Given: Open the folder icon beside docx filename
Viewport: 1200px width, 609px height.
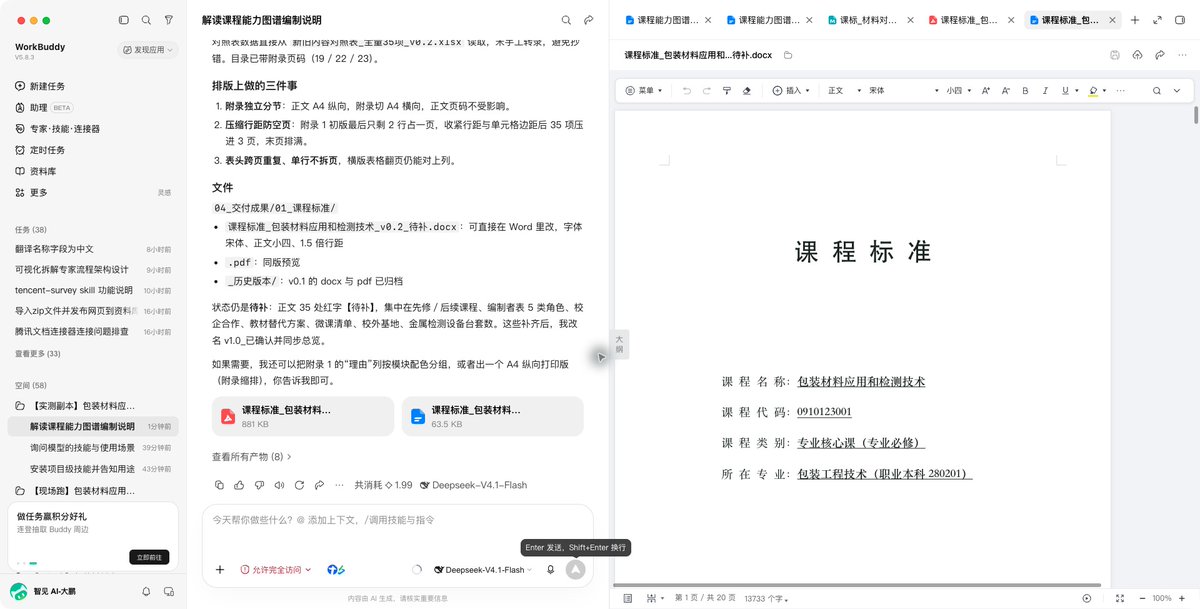Looking at the screenshot, I should tap(788, 55).
